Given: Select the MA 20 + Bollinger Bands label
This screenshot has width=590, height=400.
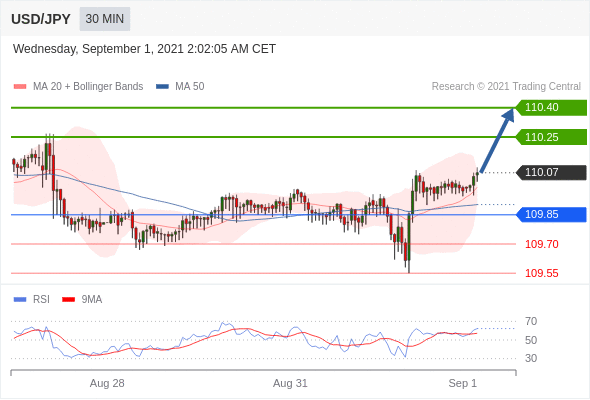Looking at the screenshot, I should click(88, 87).
